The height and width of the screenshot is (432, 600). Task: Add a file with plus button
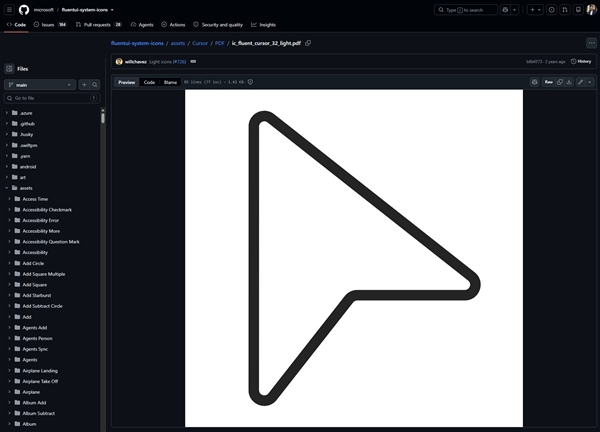84,85
